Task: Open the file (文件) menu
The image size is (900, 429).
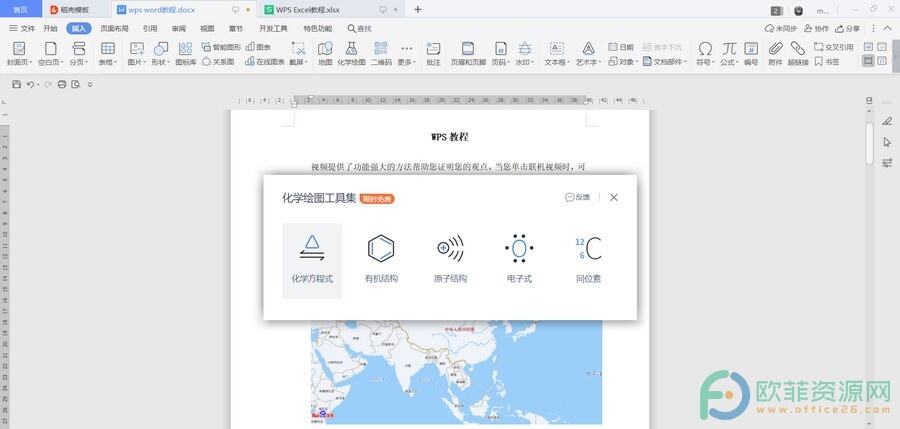Action: coord(22,28)
